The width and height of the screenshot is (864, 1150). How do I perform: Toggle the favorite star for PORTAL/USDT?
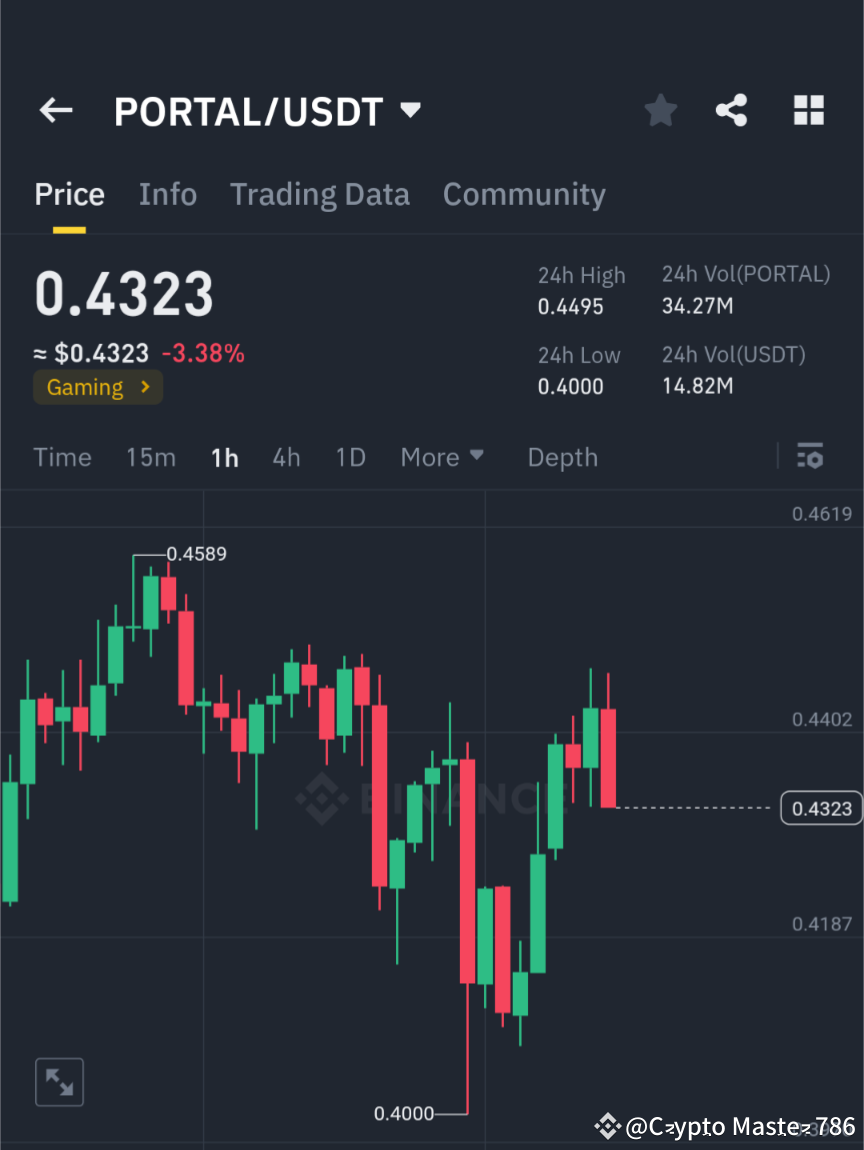pos(660,110)
